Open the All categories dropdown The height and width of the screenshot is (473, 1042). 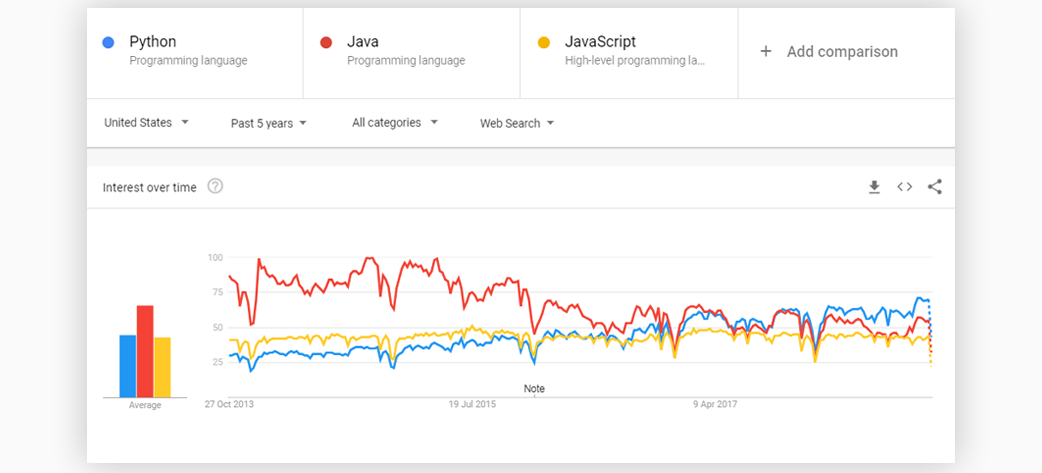click(x=395, y=122)
